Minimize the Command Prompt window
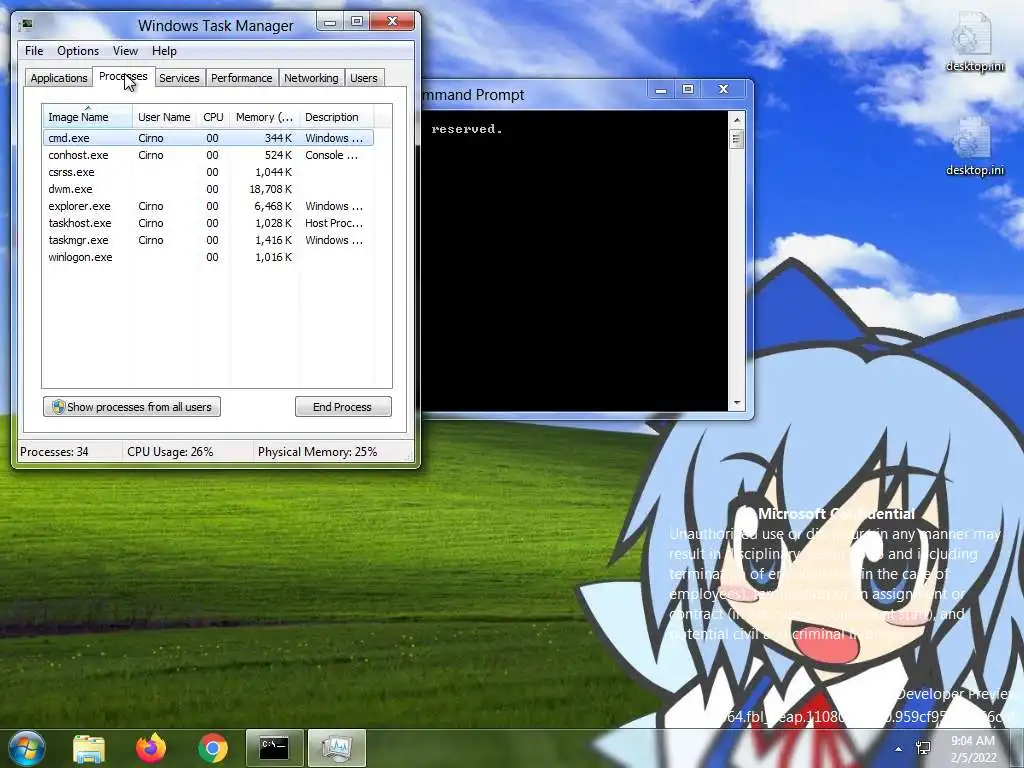 point(661,89)
